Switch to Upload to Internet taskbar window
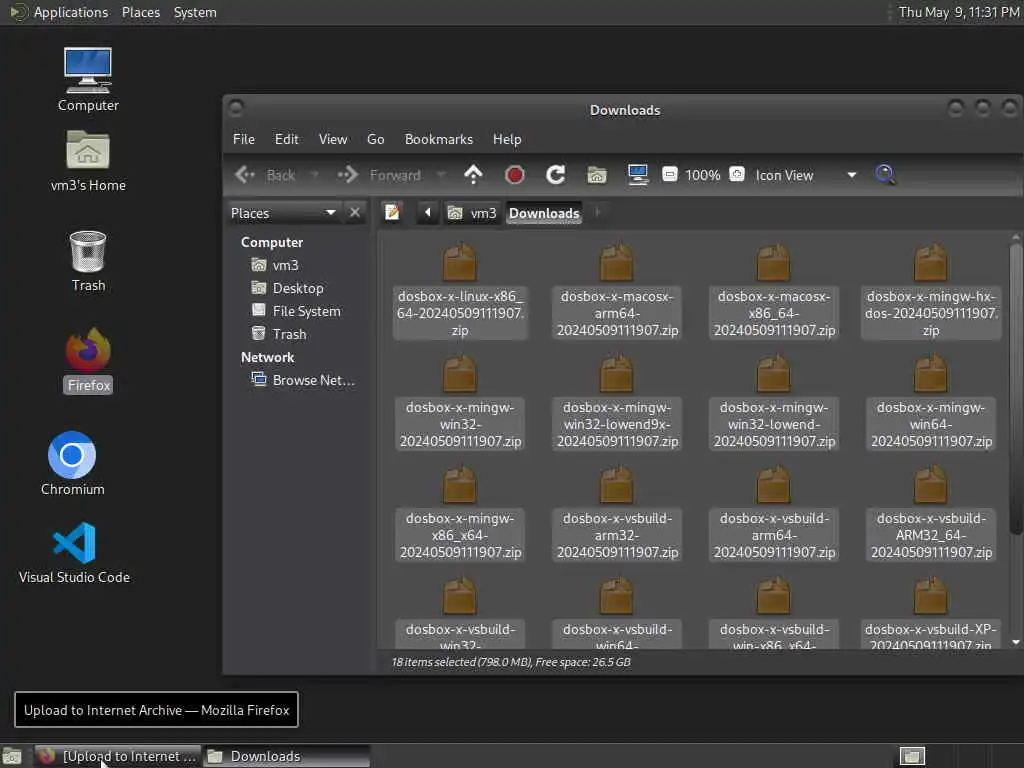The image size is (1024, 768). (118, 756)
